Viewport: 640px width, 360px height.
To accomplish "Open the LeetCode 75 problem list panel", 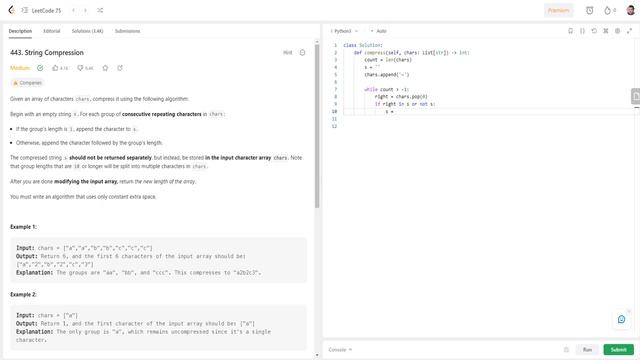I will pyautogui.click(x=25, y=10).
